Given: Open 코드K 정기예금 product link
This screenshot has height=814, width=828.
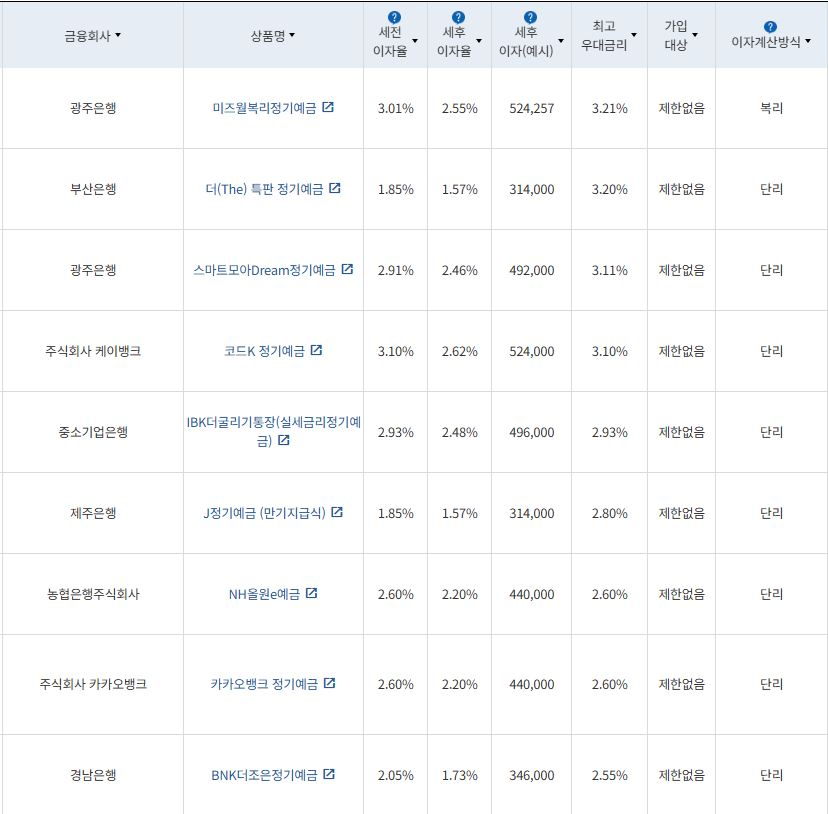Looking at the screenshot, I should click(x=264, y=351).
